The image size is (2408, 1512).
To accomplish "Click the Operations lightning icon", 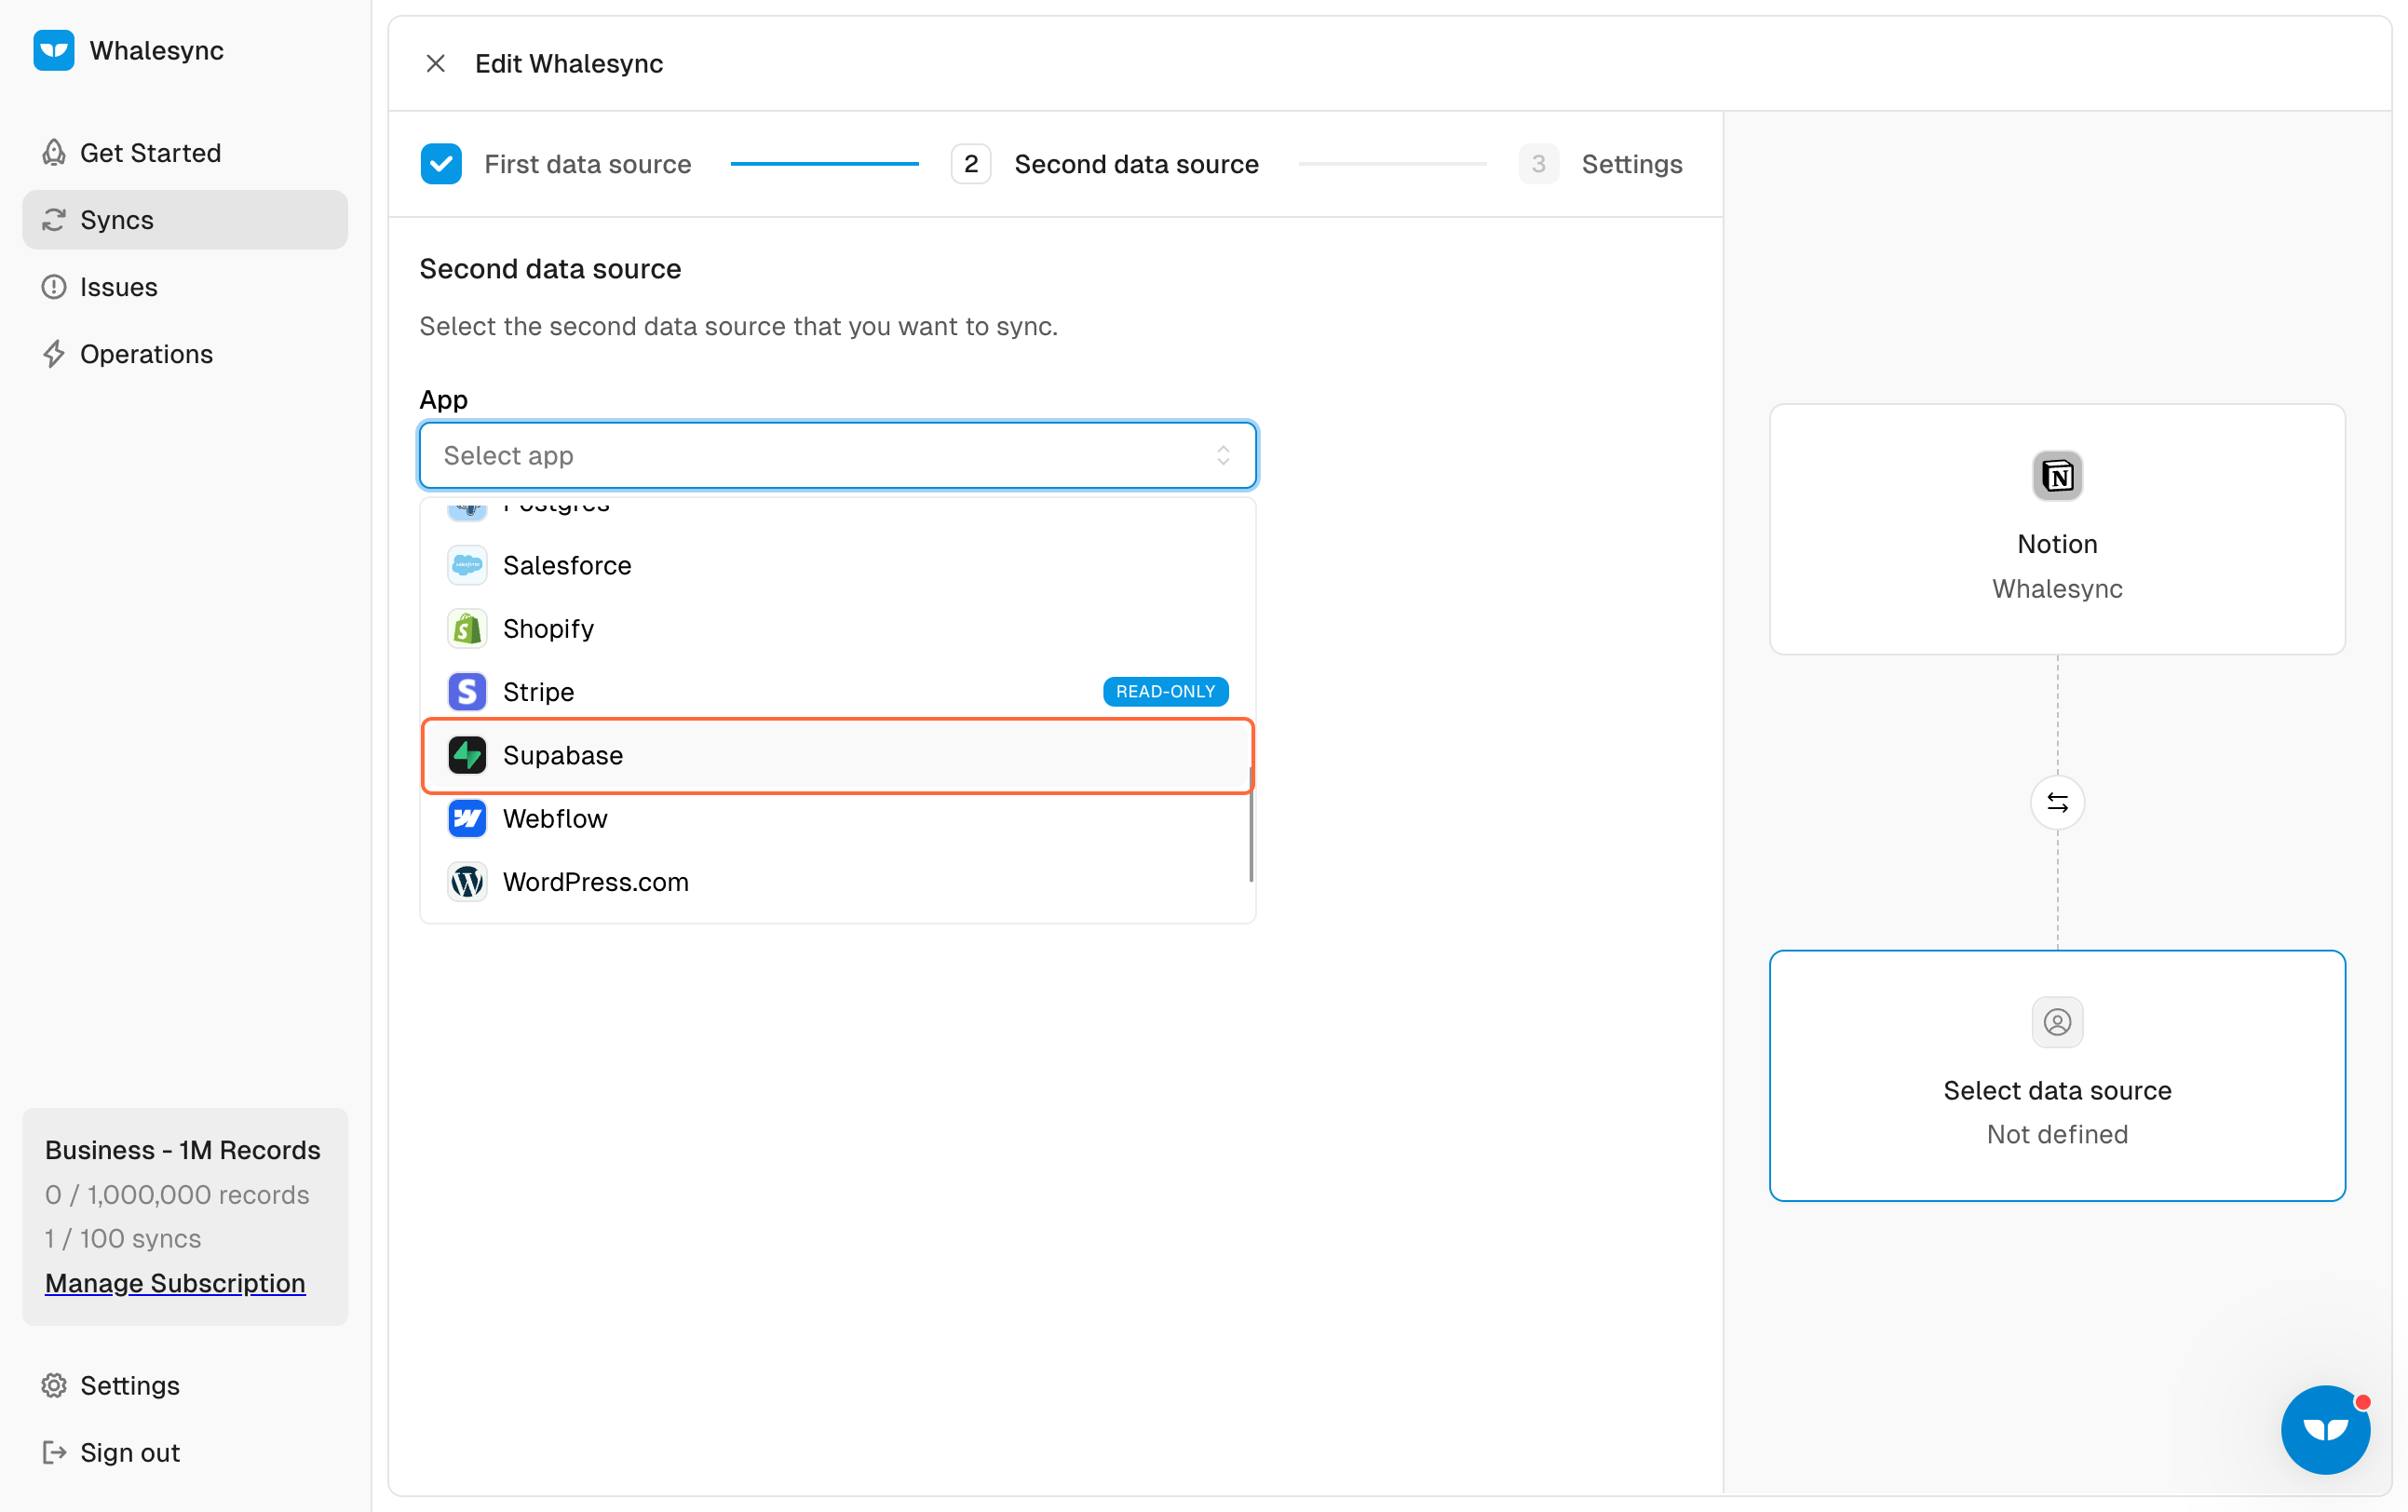I will (54, 354).
